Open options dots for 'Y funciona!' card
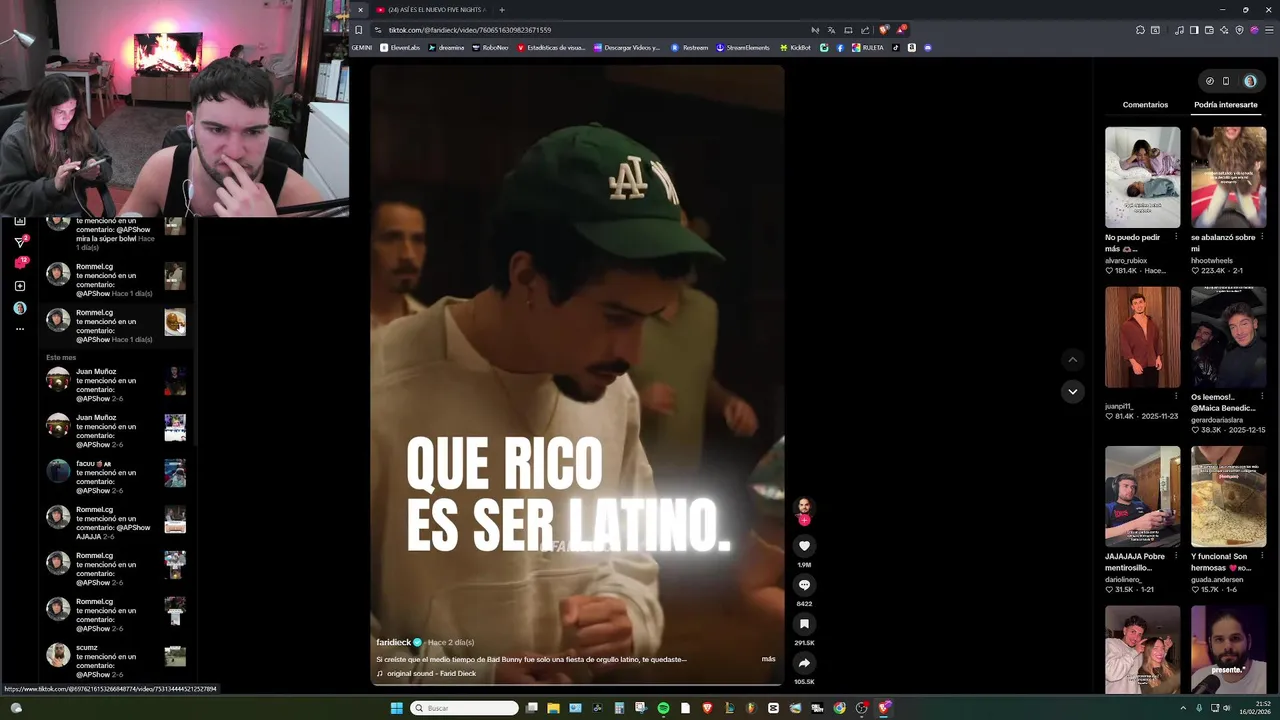 pyautogui.click(x=1262, y=557)
